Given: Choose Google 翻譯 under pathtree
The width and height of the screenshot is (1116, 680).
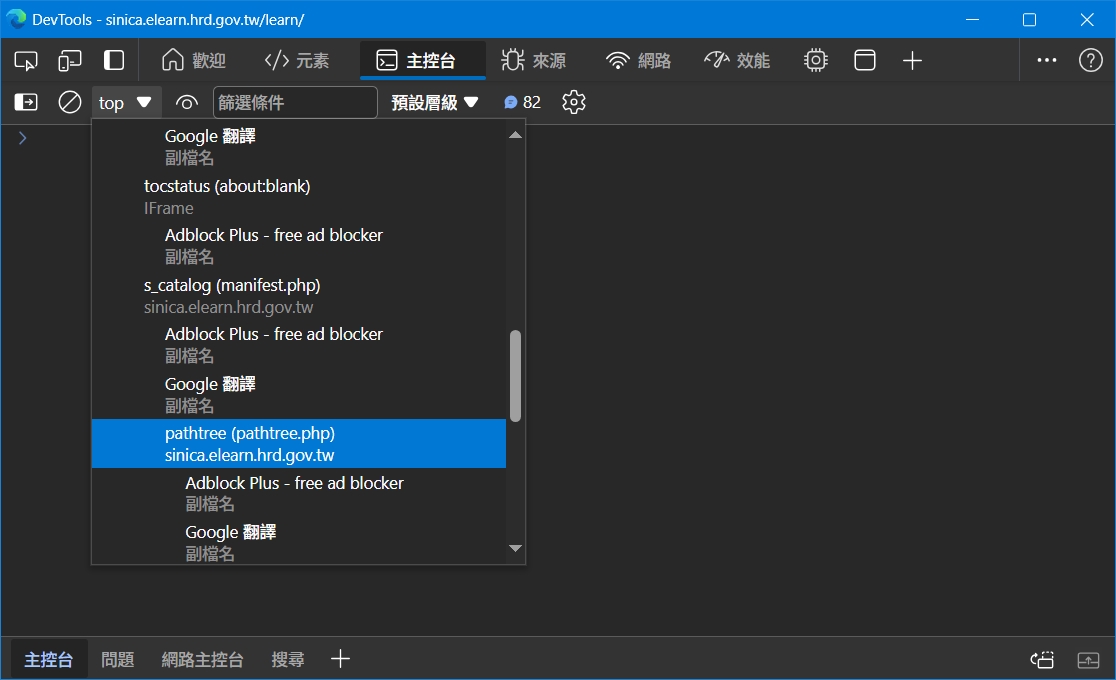Looking at the screenshot, I should (x=299, y=543).
